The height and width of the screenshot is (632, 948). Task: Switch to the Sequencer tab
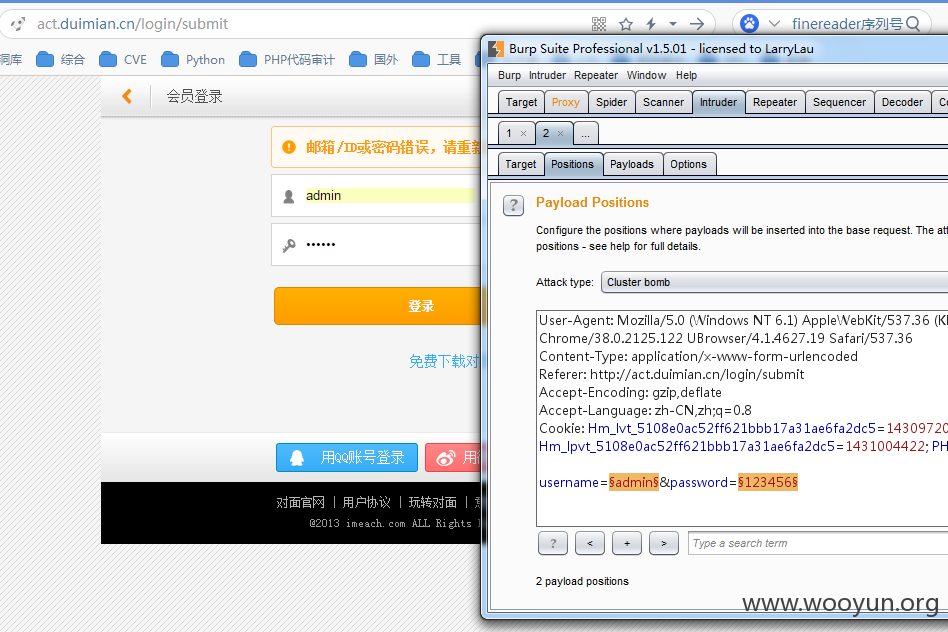coord(839,102)
